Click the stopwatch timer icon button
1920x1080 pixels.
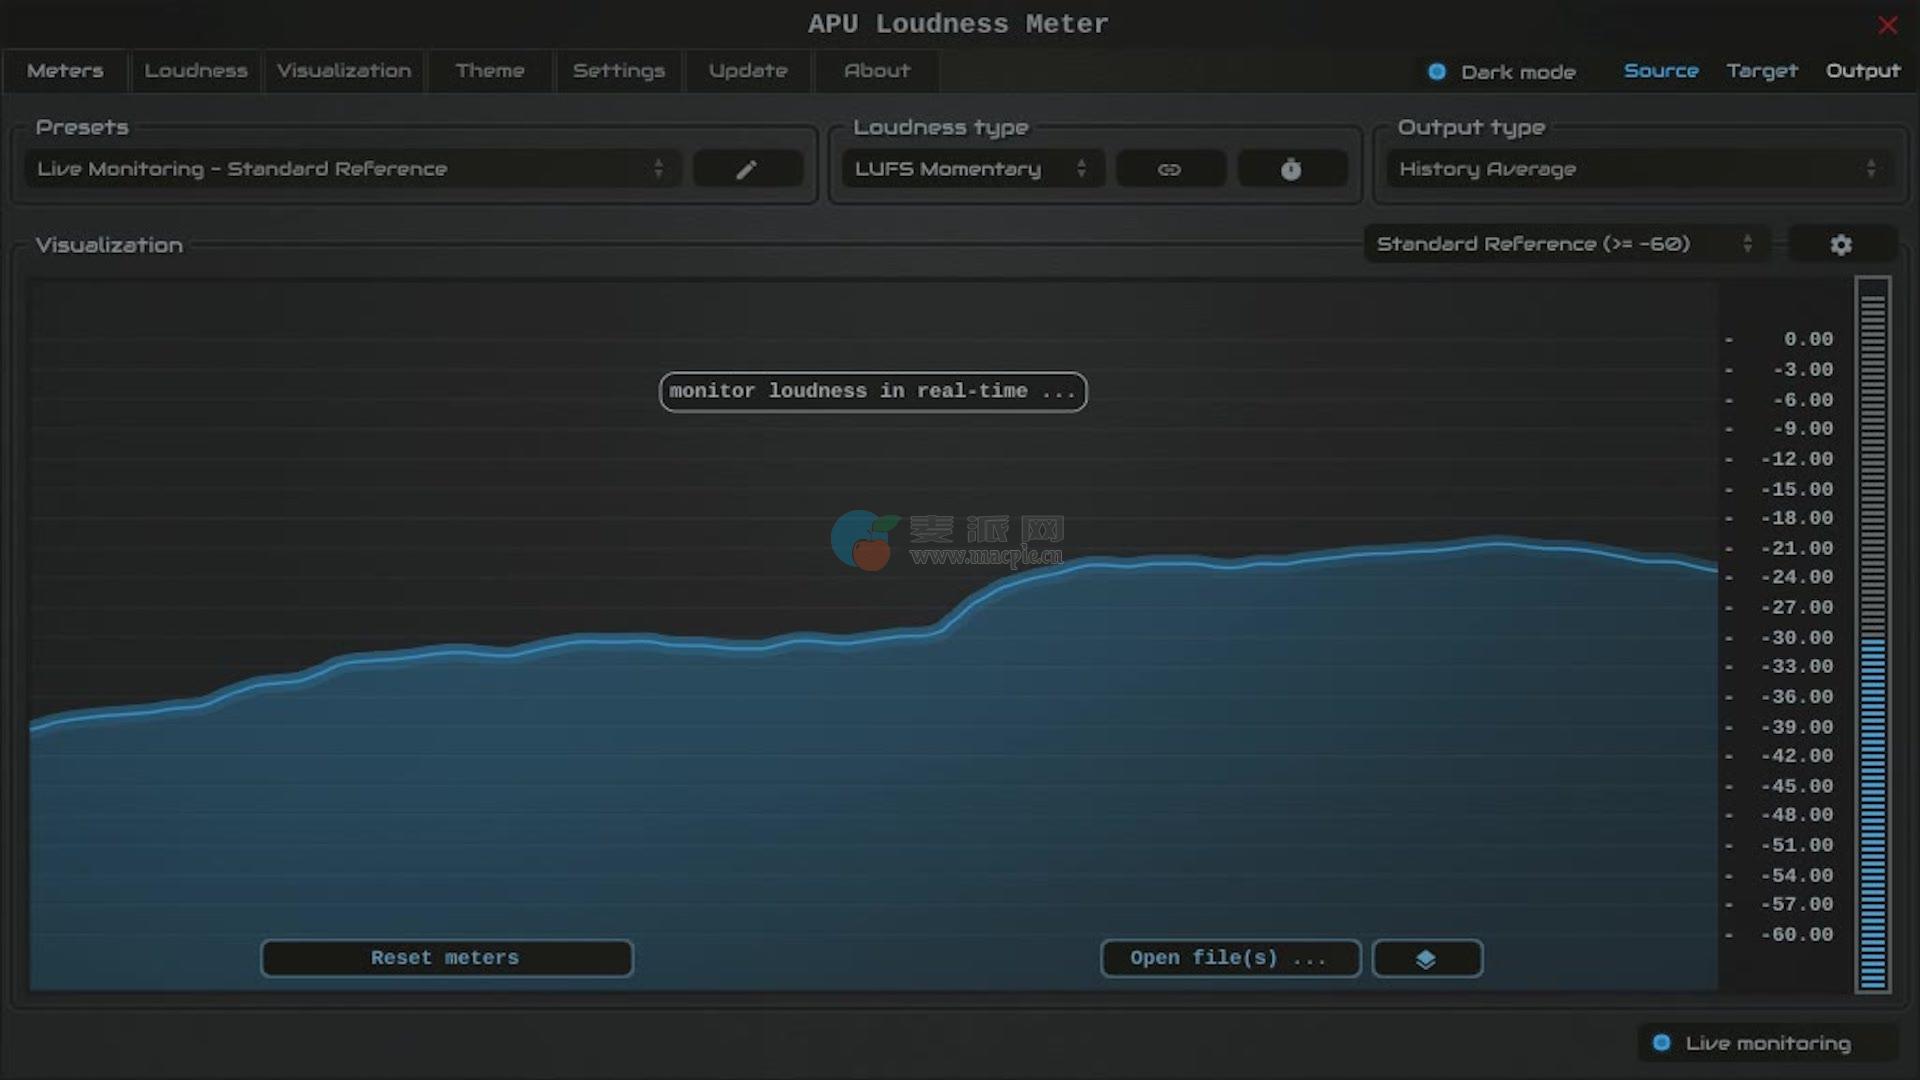[x=1291, y=169]
